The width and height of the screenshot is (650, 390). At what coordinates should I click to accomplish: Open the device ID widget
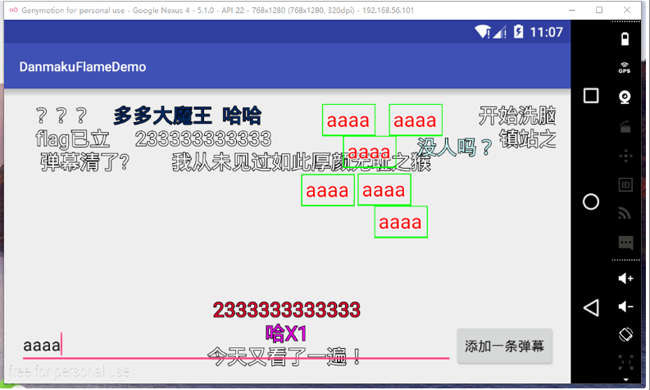(x=625, y=184)
